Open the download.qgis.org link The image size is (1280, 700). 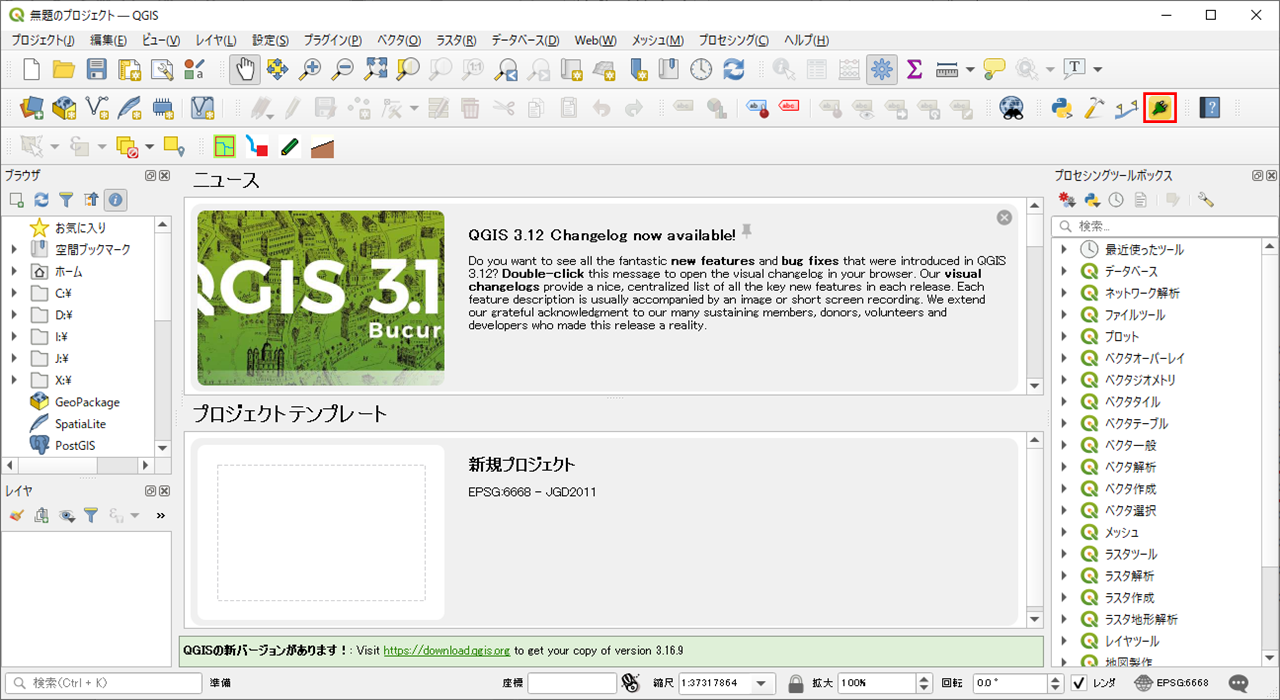(x=446, y=650)
